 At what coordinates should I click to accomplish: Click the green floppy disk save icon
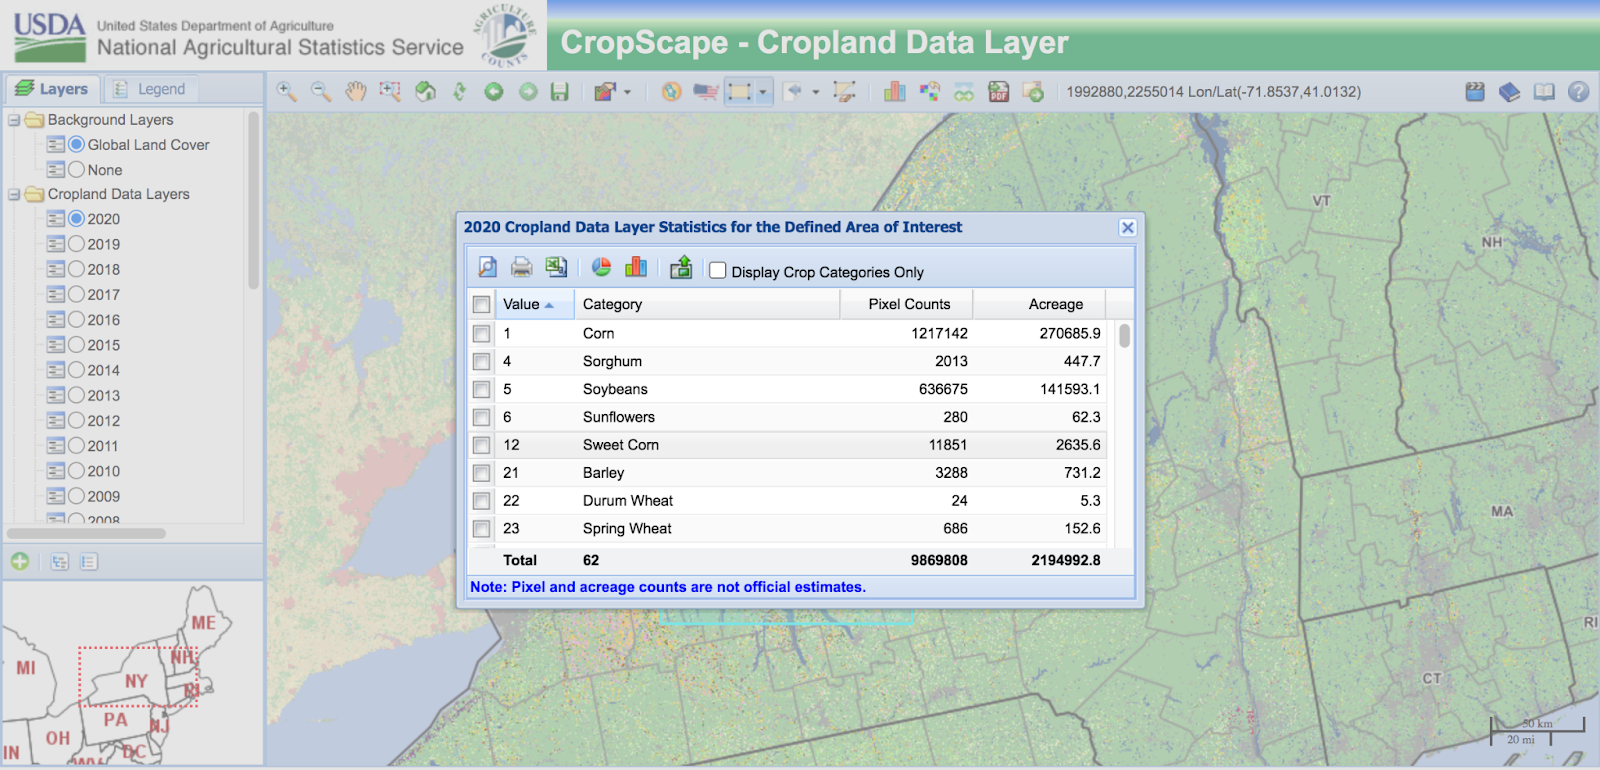[560, 92]
